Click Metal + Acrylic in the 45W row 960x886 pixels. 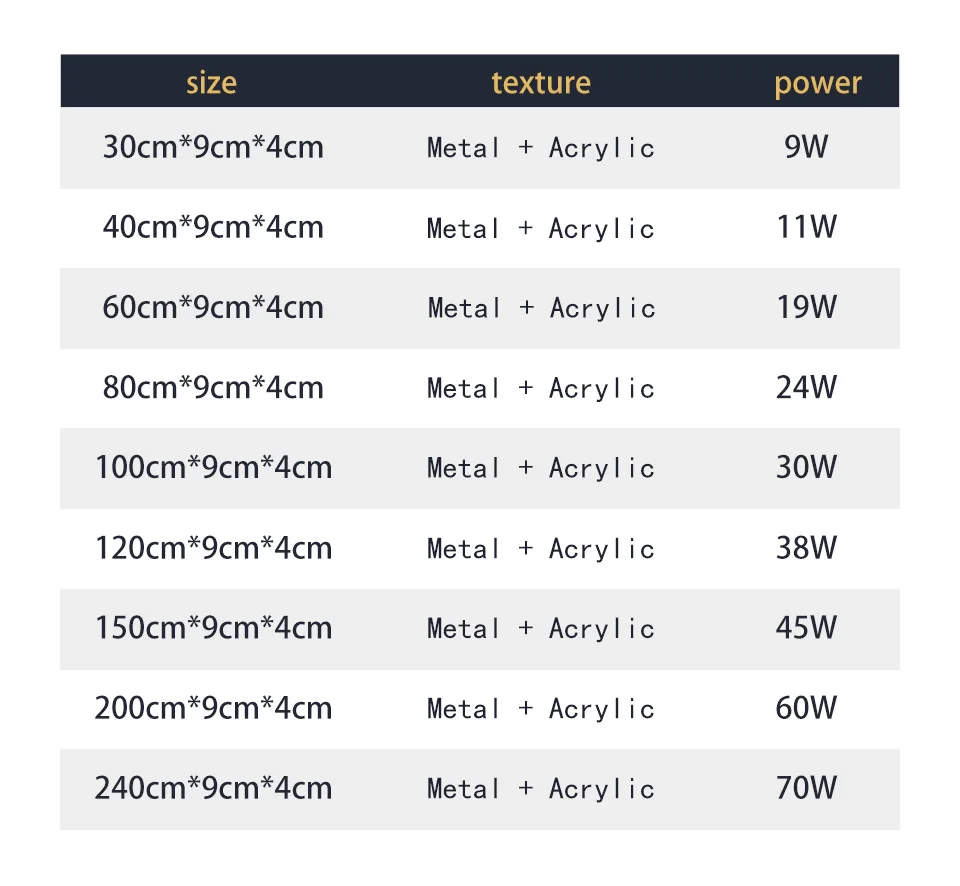pyautogui.click(x=541, y=629)
